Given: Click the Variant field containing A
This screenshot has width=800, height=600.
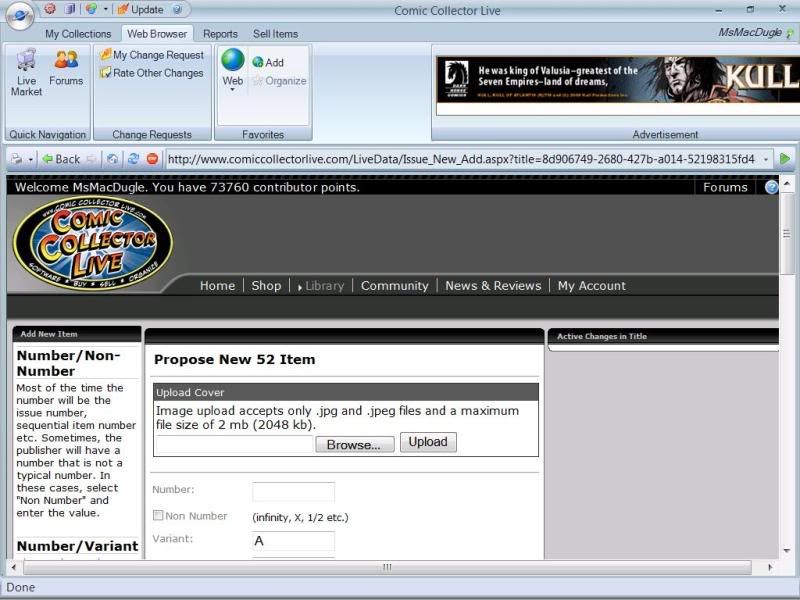Looking at the screenshot, I should coord(293,541).
